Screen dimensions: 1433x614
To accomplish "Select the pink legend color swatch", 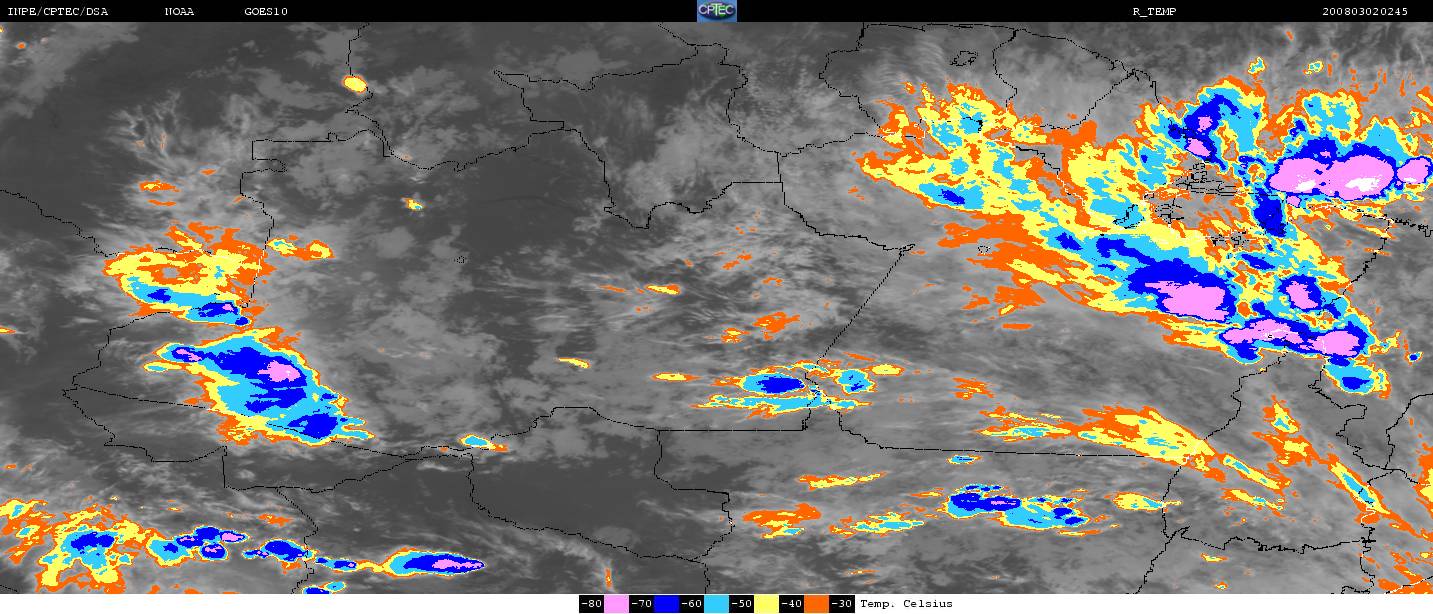I will (616, 604).
